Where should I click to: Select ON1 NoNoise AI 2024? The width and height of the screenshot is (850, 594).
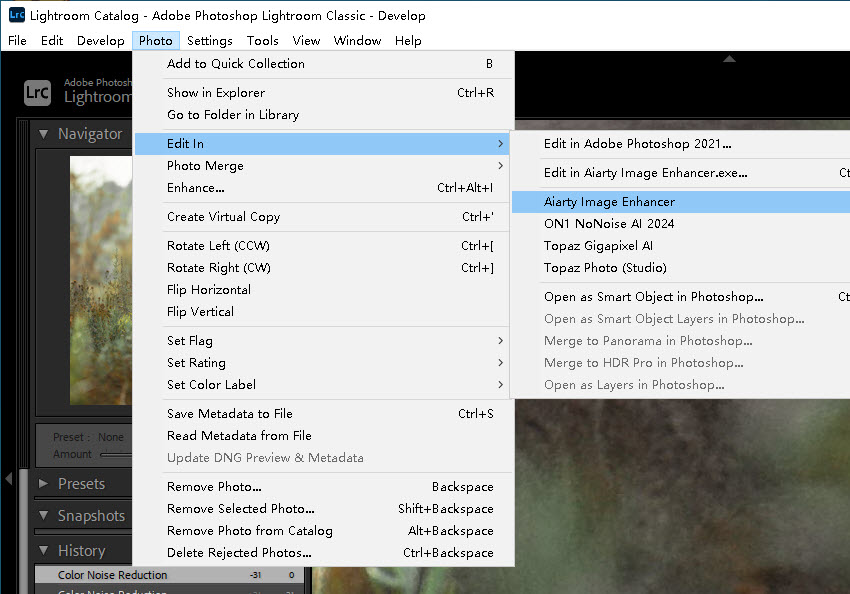pos(681,224)
